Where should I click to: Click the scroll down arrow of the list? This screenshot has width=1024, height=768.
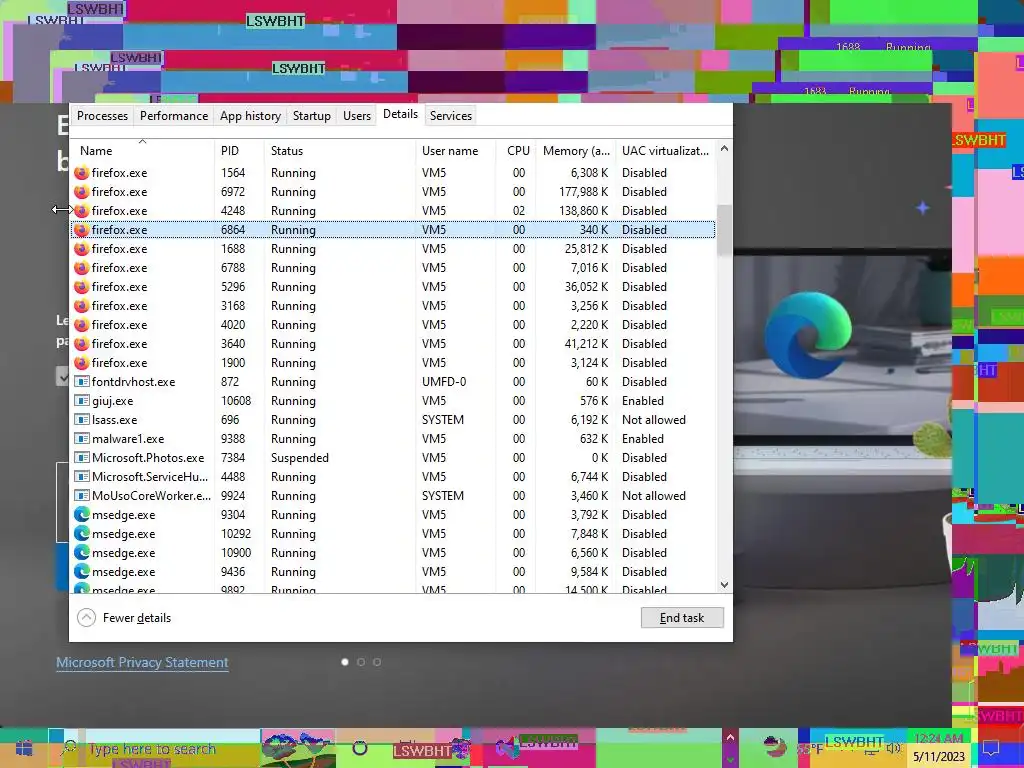pyautogui.click(x=724, y=584)
